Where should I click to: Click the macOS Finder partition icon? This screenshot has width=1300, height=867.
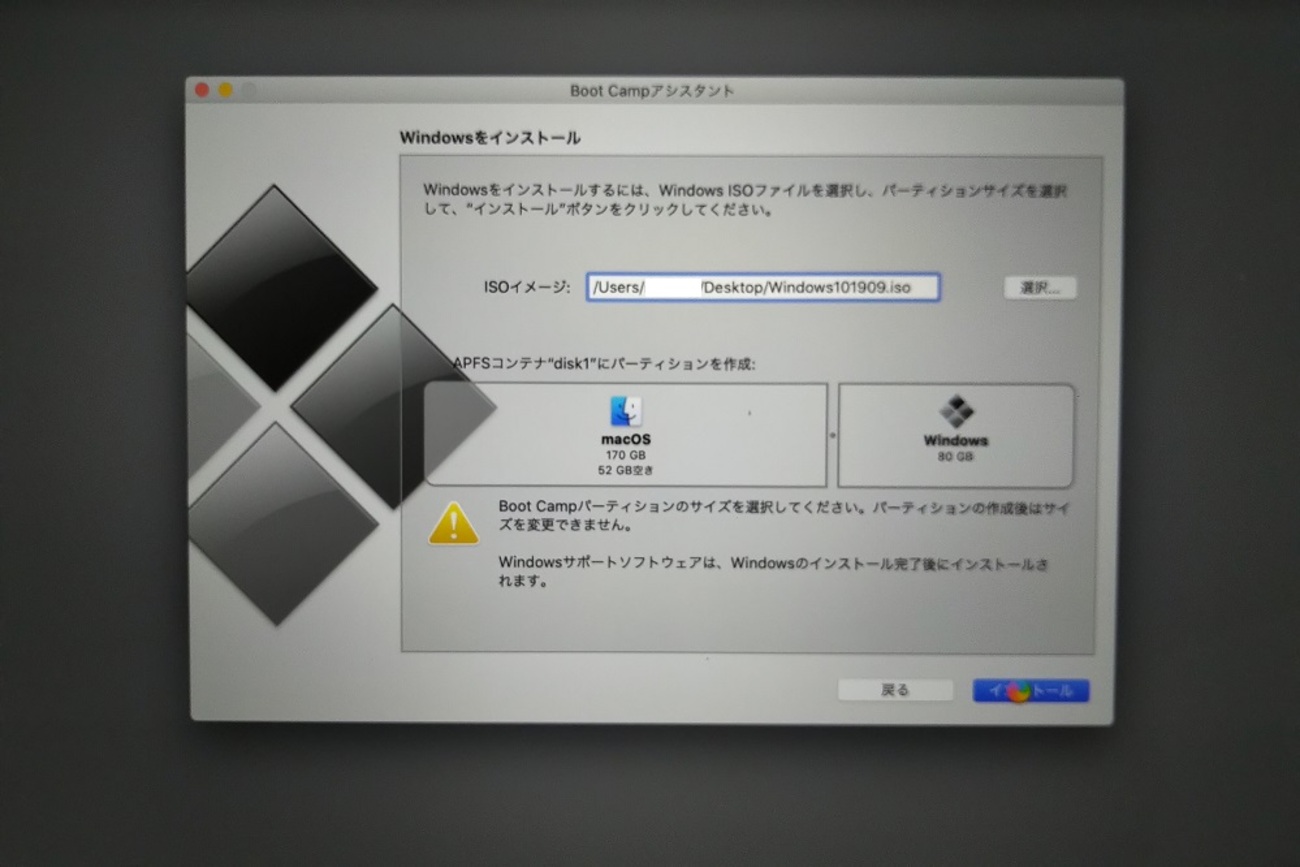[626, 411]
